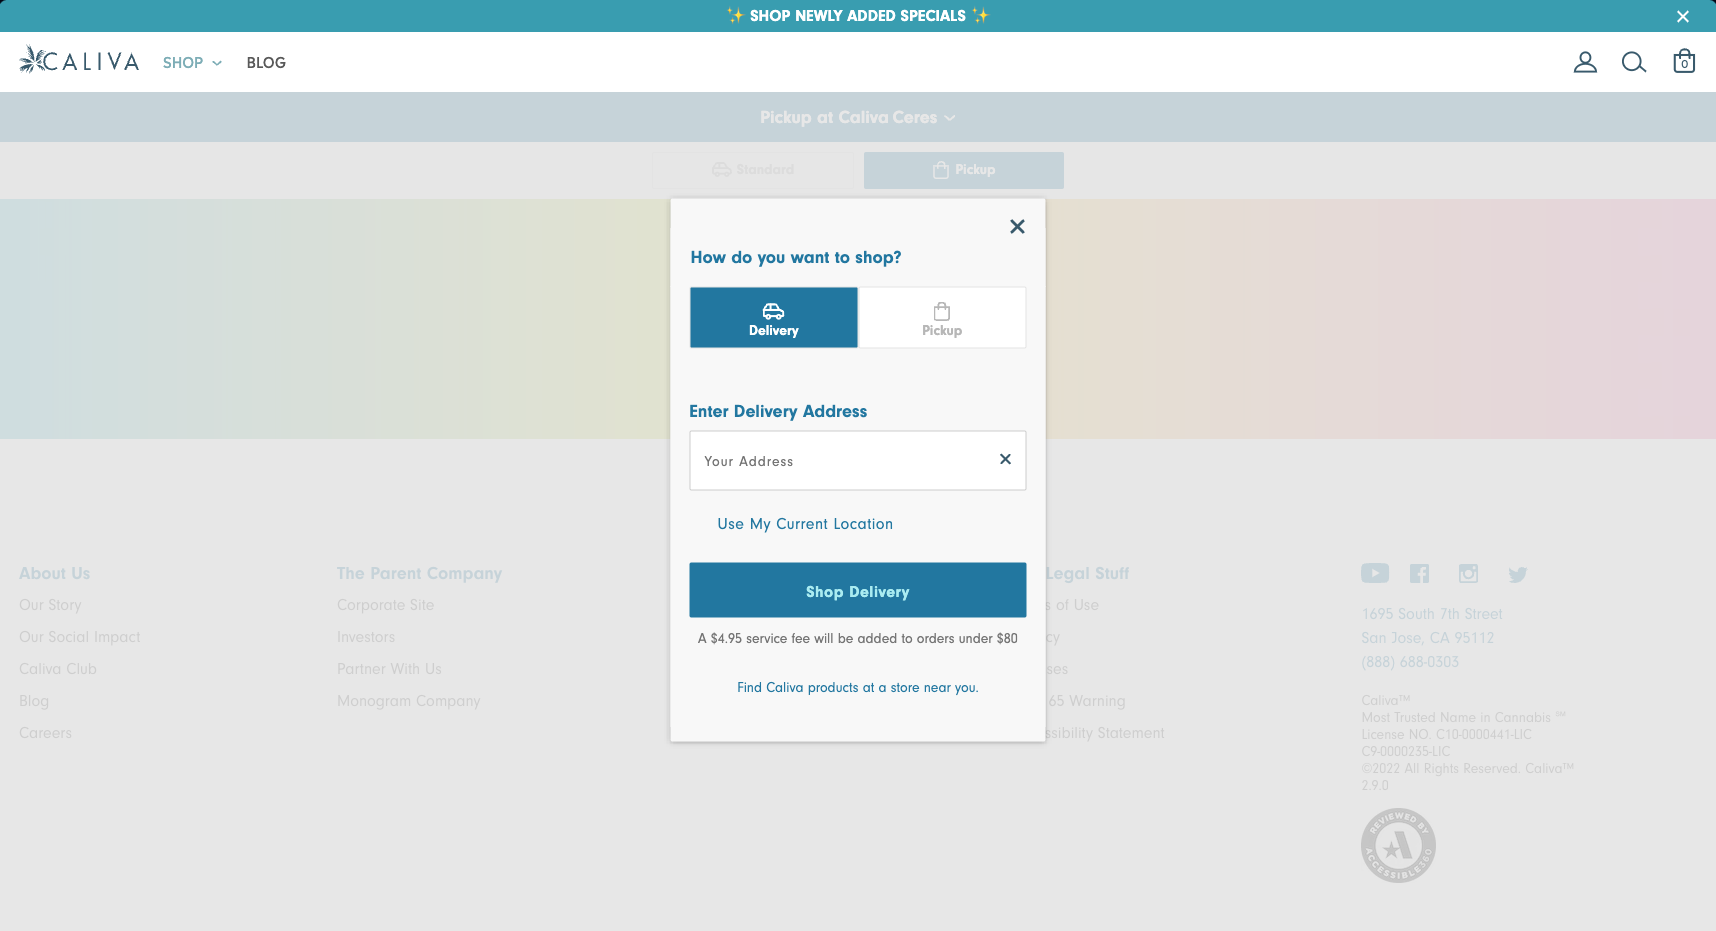1716x931 pixels.
Task: Click Use My Current Location
Action: click(805, 524)
